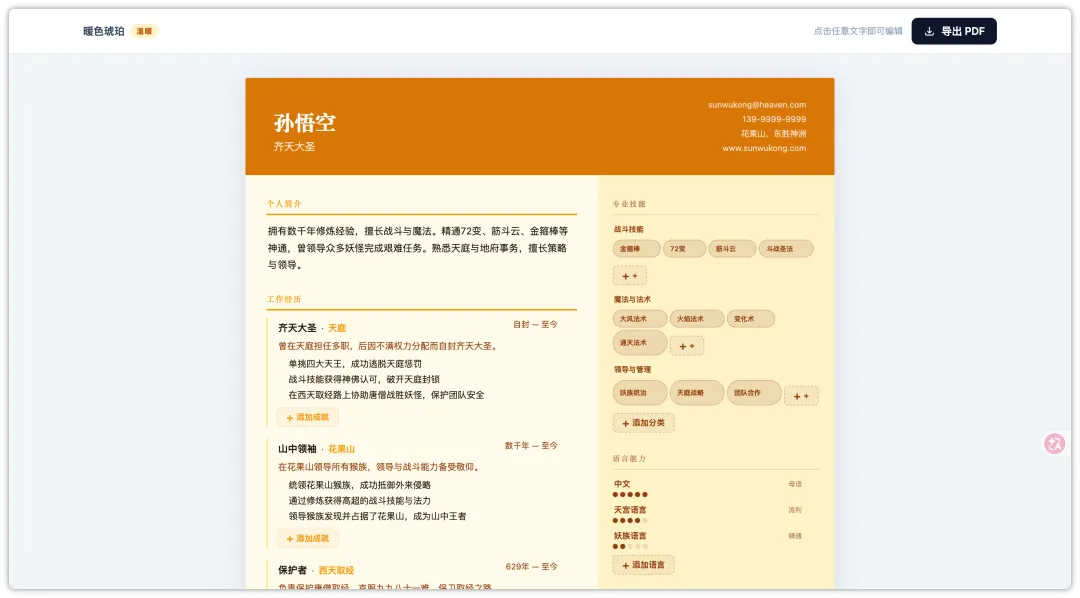Select the 斗战圣法 skill tag
This screenshot has height=598, width=1080.
786,249
